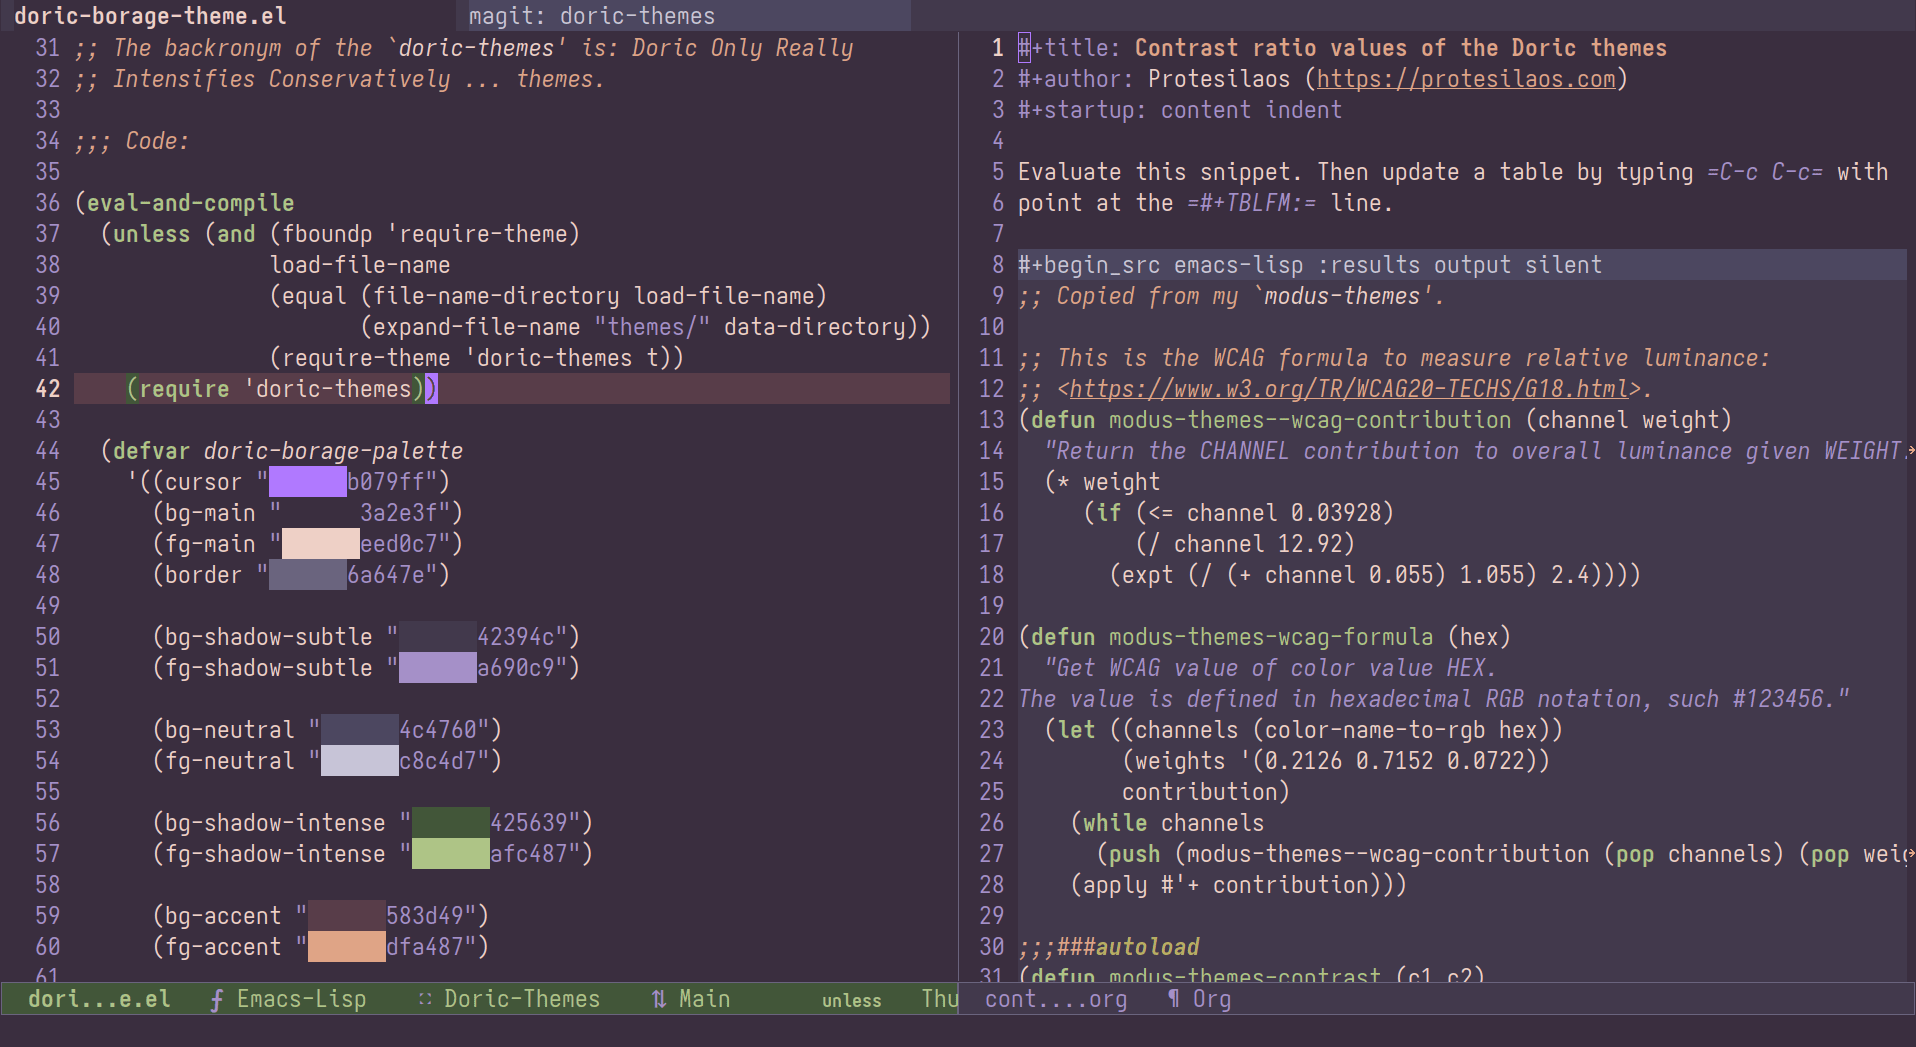
Task: Click the Emacs-Lisp mode icon in modeline
Action: click(x=216, y=999)
